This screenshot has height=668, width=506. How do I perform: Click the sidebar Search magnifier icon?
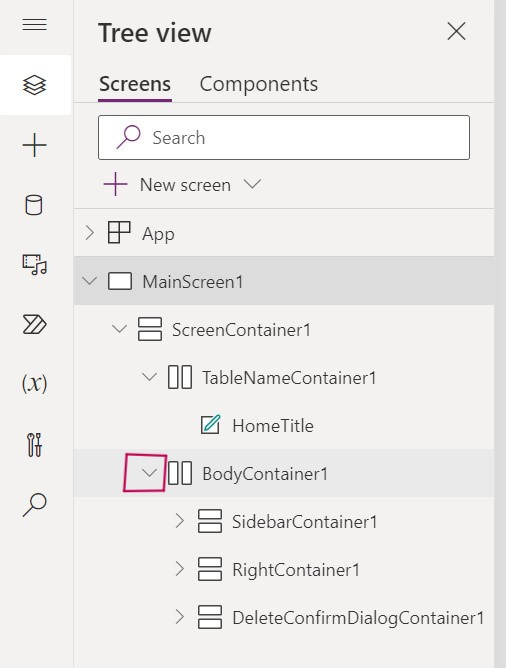[x=34, y=504]
